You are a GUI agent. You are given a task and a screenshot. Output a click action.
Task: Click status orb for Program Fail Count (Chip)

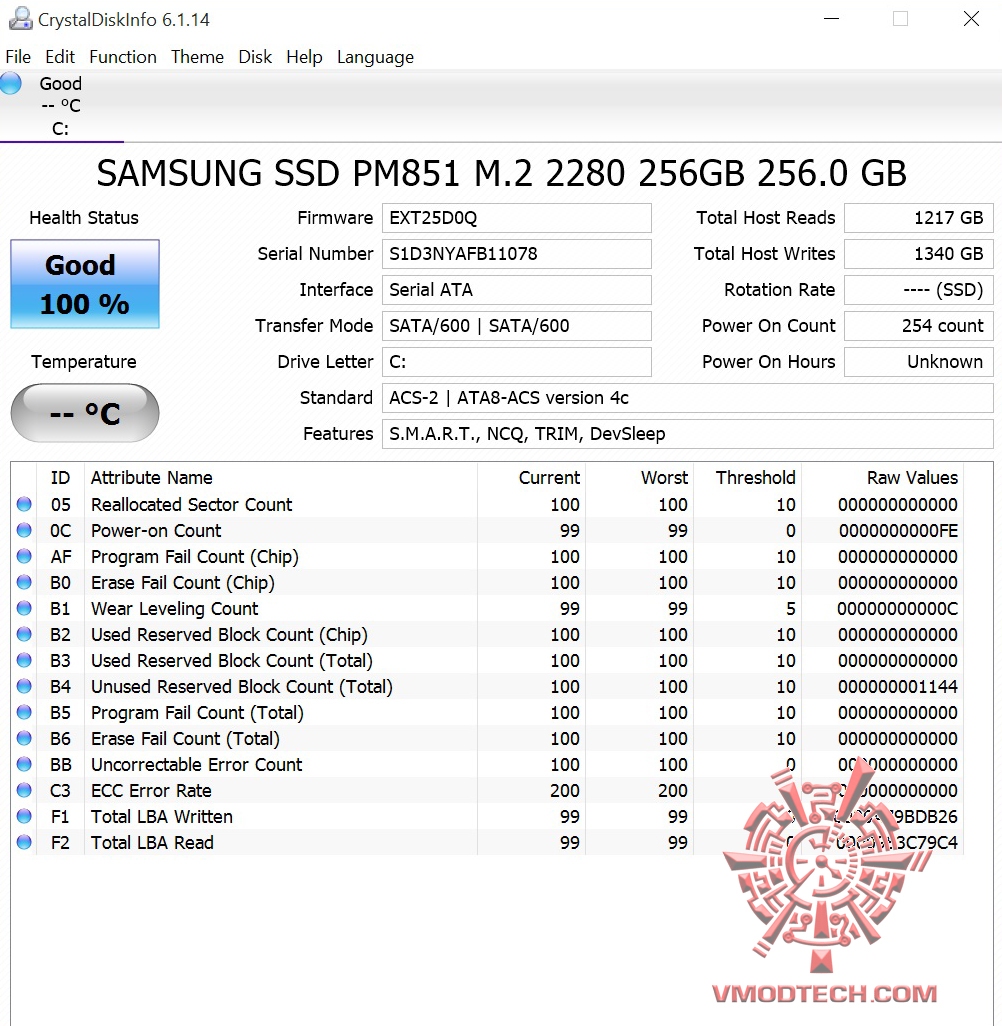click(x=24, y=556)
